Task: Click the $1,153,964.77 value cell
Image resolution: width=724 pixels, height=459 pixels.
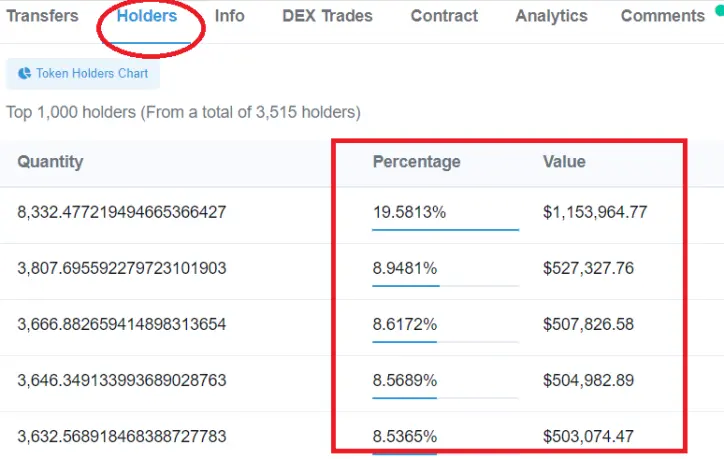Action: click(x=595, y=212)
